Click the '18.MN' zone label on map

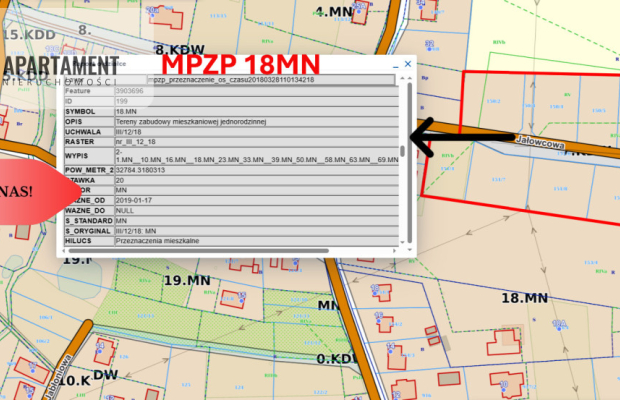click(524, 298)
